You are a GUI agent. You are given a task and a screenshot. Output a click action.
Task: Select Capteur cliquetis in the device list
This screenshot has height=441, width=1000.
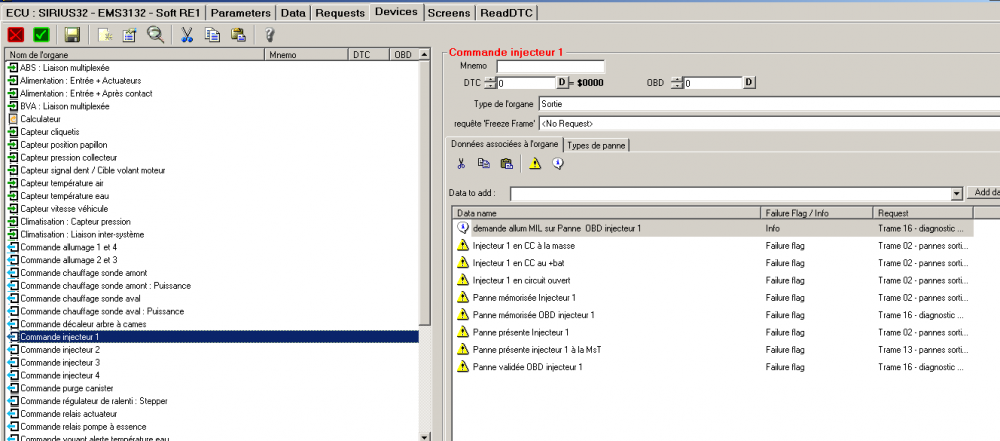50,131
